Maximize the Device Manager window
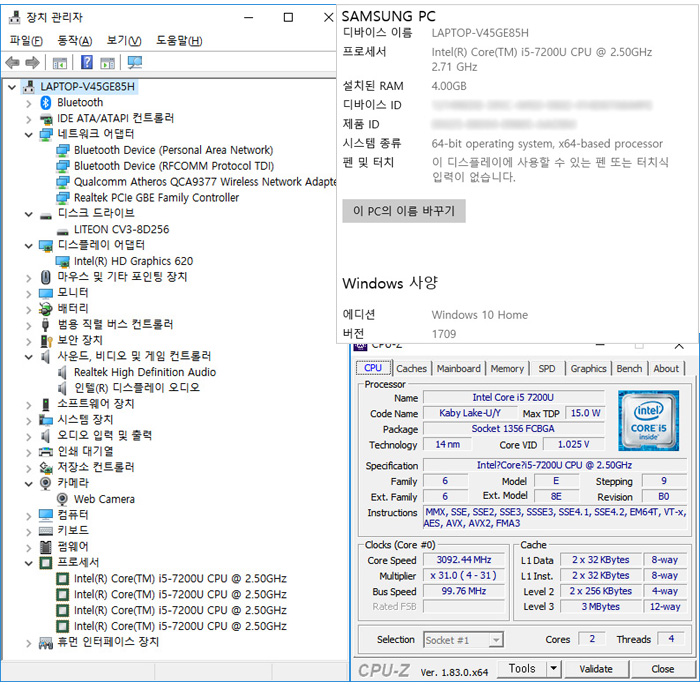The height and width of the screenshot is (685, 700). point(288,17)
